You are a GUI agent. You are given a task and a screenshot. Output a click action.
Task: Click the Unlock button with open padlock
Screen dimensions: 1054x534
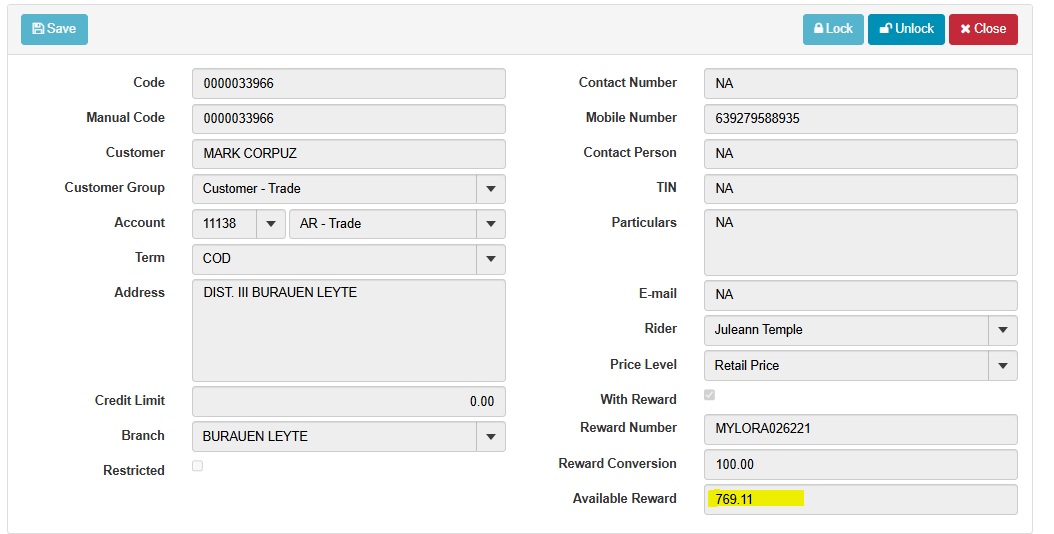906,29
